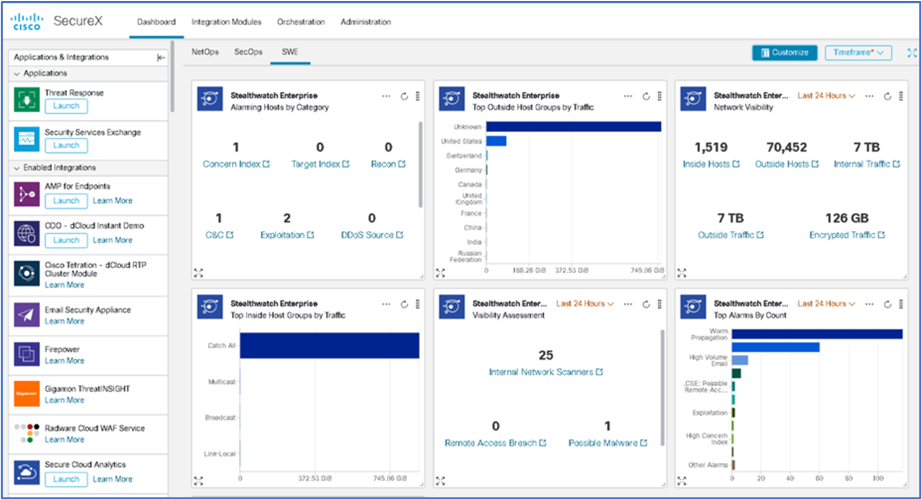Click Alarming Hosts tile scrollbar

420,165
